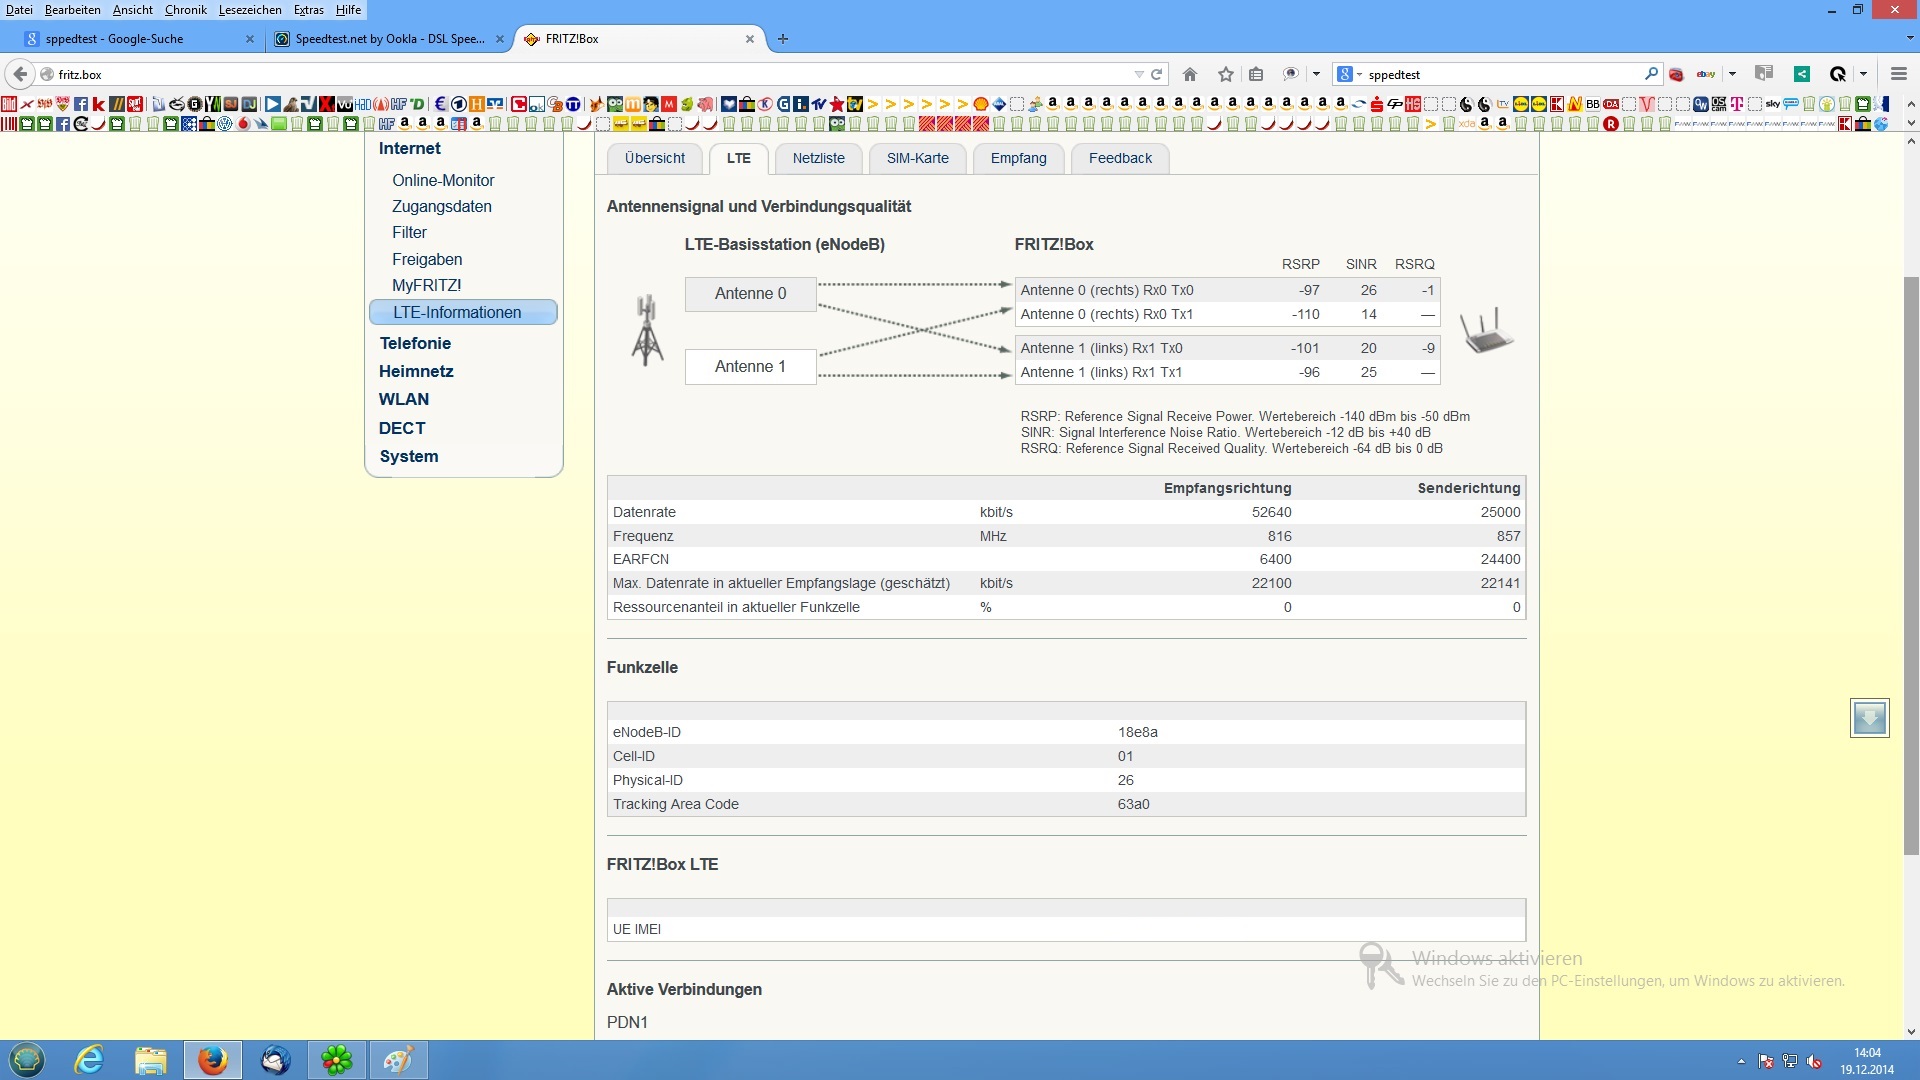Viewport: 1920px width, 1080px height.
Task: Click the back navigation arrow
Action: [x=20, y=74]
